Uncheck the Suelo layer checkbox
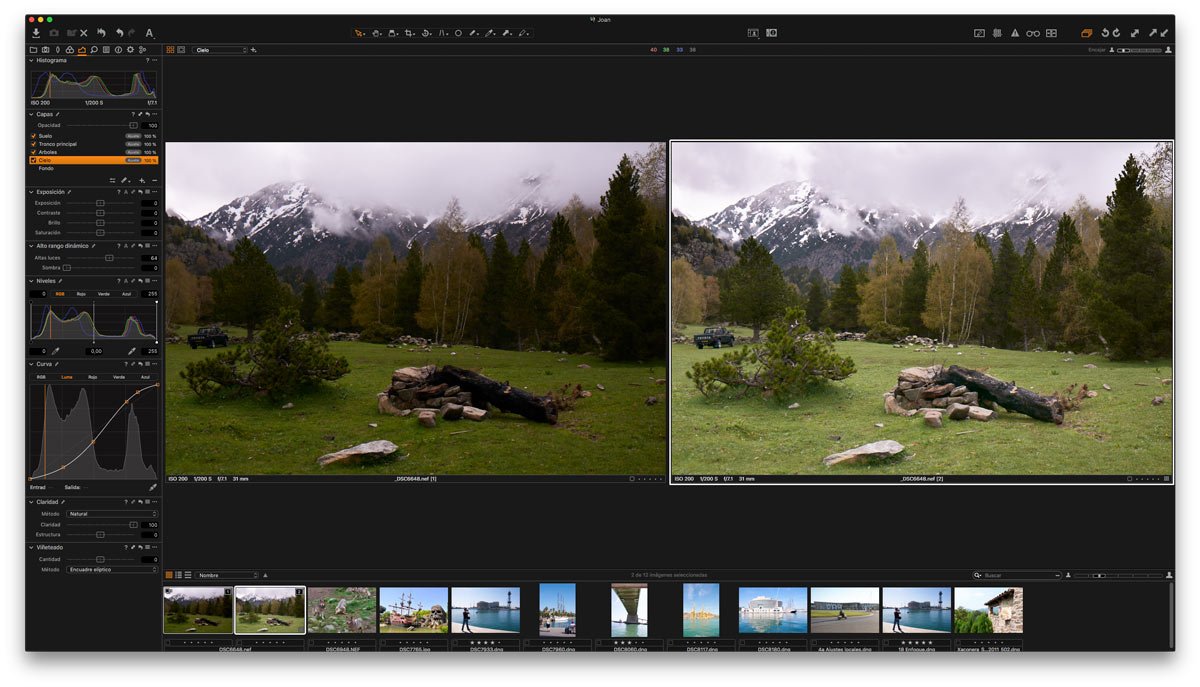The image size is (1200, 687). (34, 136)
